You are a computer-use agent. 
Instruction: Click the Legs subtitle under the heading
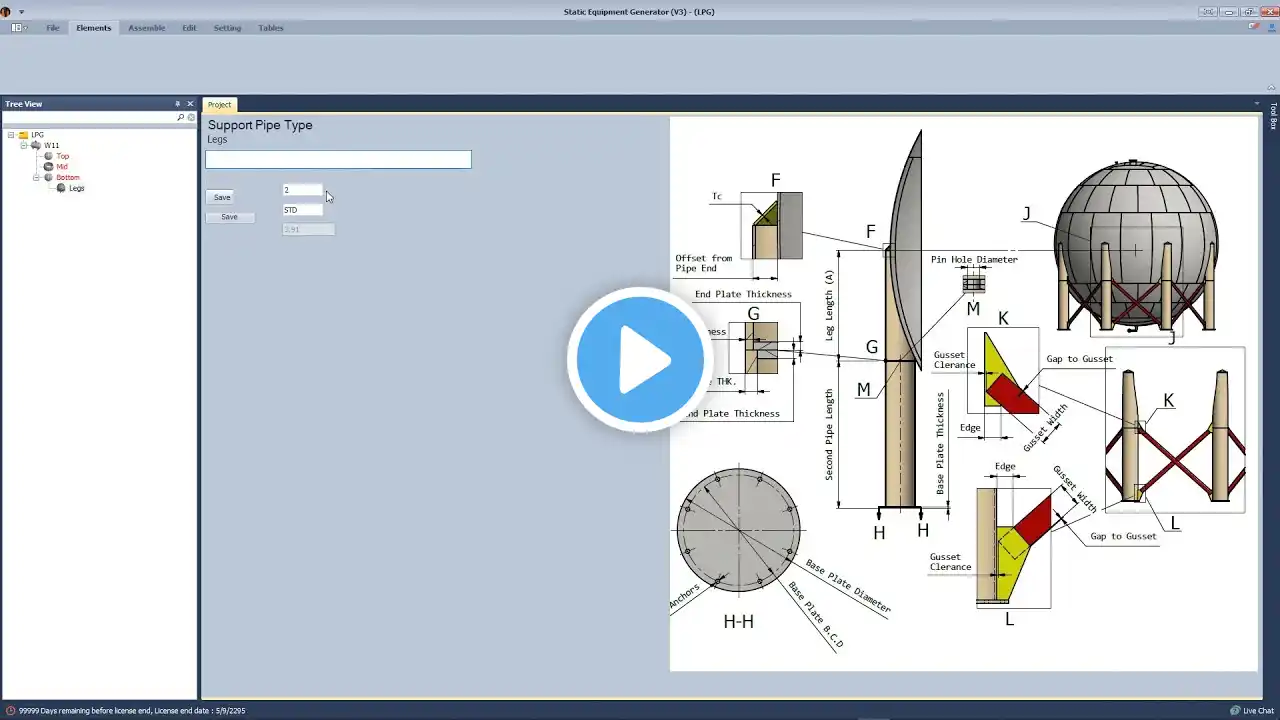[217, 139]
